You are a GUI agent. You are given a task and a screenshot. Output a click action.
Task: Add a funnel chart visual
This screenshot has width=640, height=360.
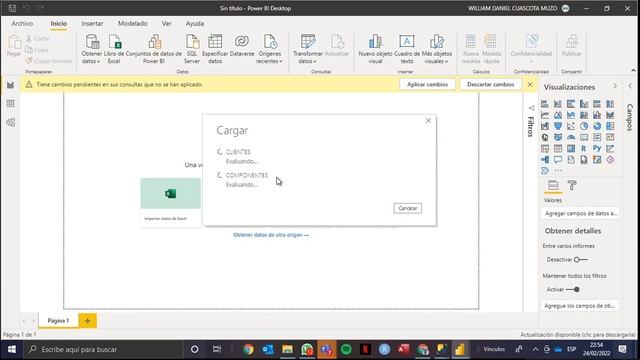click(x=558, y=126)
